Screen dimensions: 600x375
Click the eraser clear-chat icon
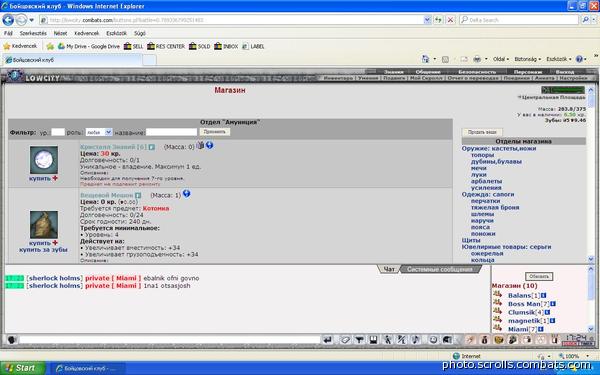pyautogui.click(x=345, y=340)
